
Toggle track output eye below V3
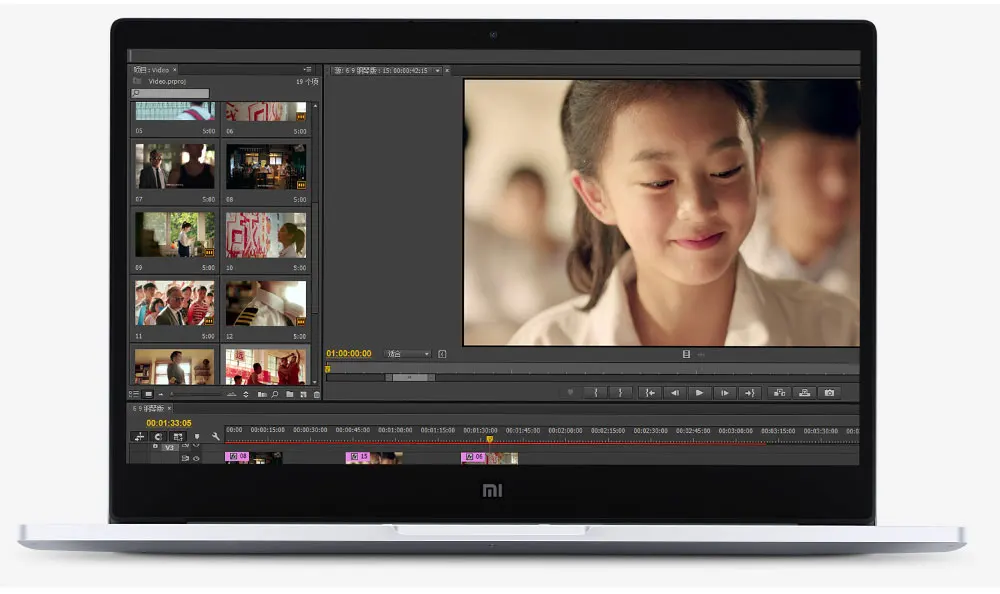tap(196, 458)
